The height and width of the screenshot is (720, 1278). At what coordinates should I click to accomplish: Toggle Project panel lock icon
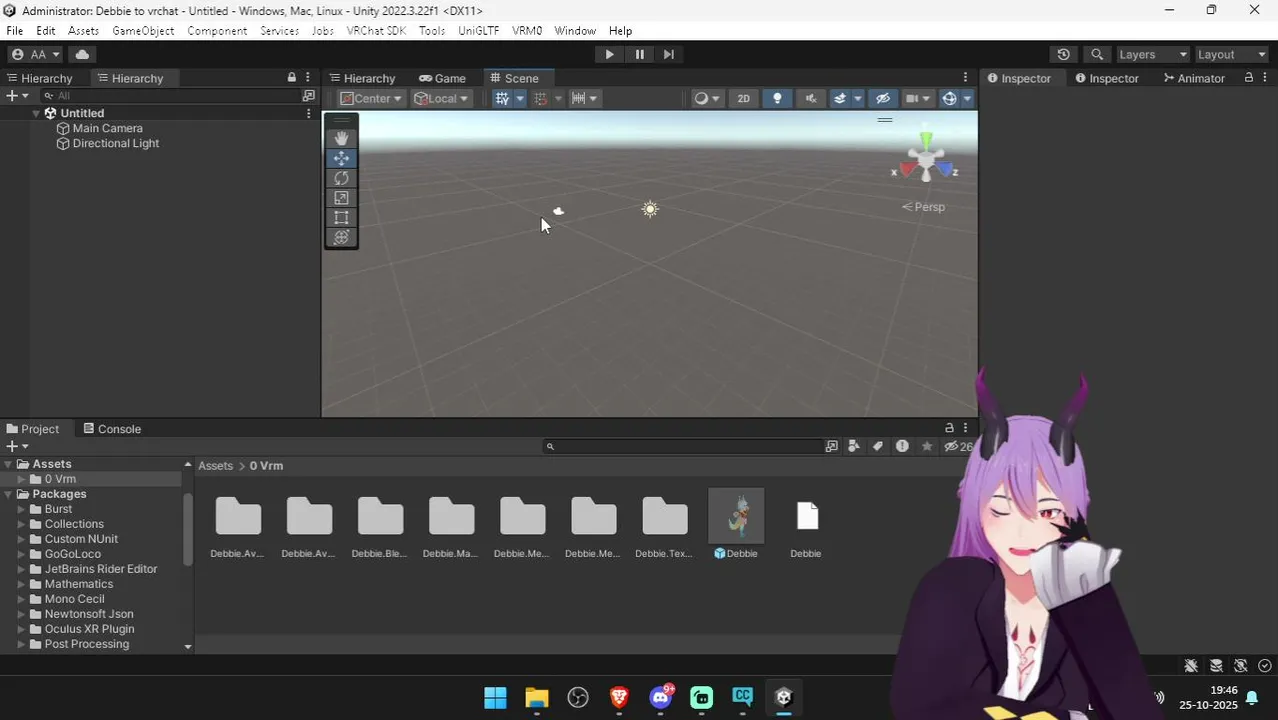coord(949,428)
